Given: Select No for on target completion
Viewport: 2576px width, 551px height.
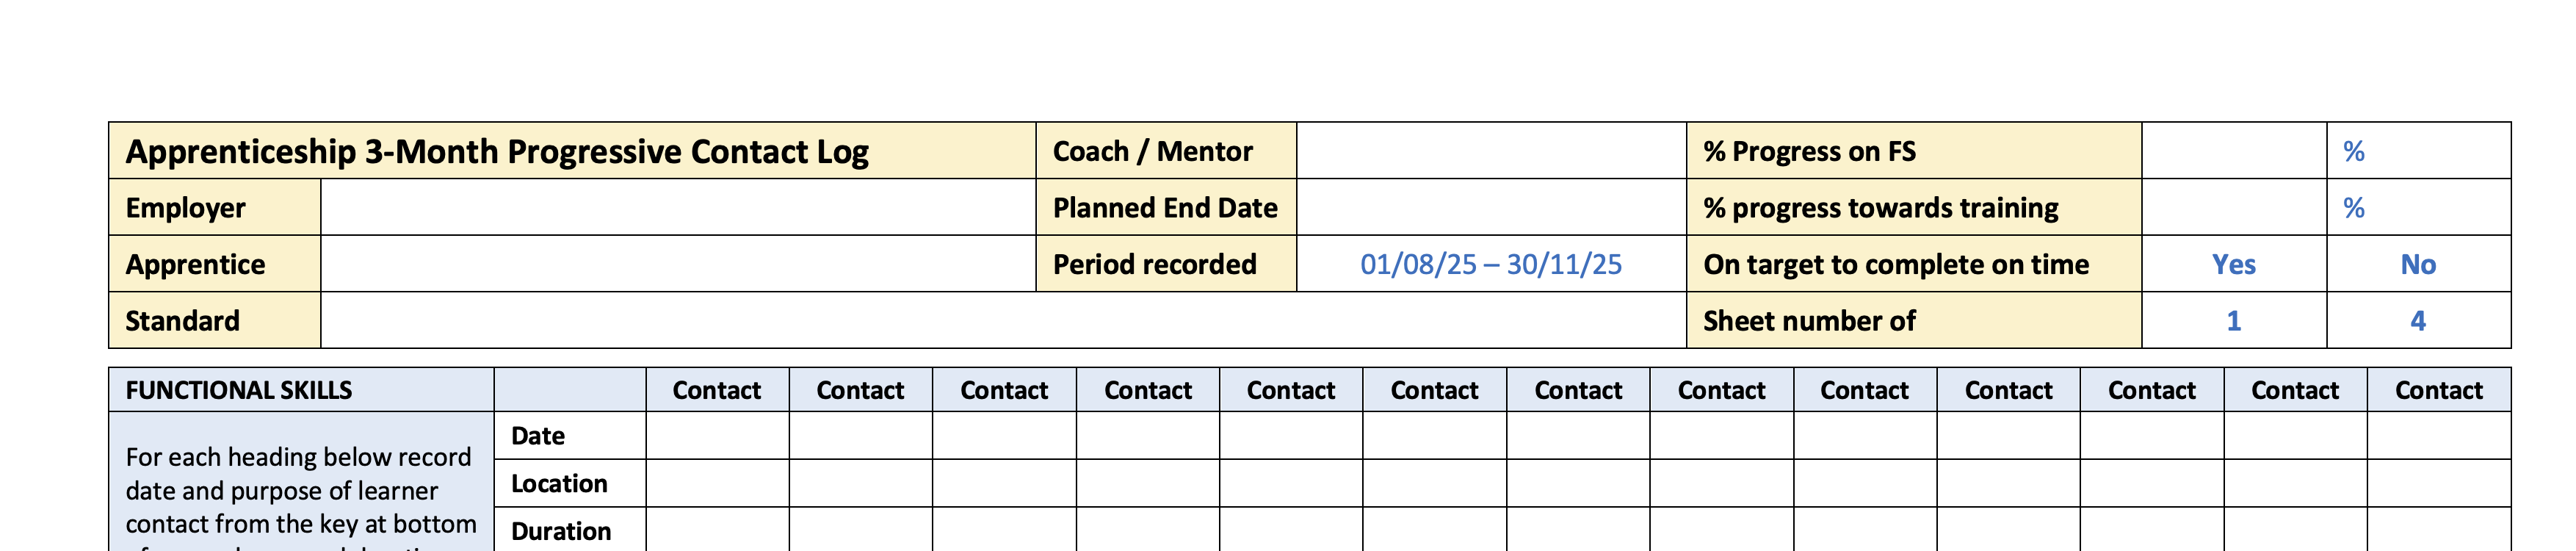Looking at the screenshot, I should tap(2418, 264).
